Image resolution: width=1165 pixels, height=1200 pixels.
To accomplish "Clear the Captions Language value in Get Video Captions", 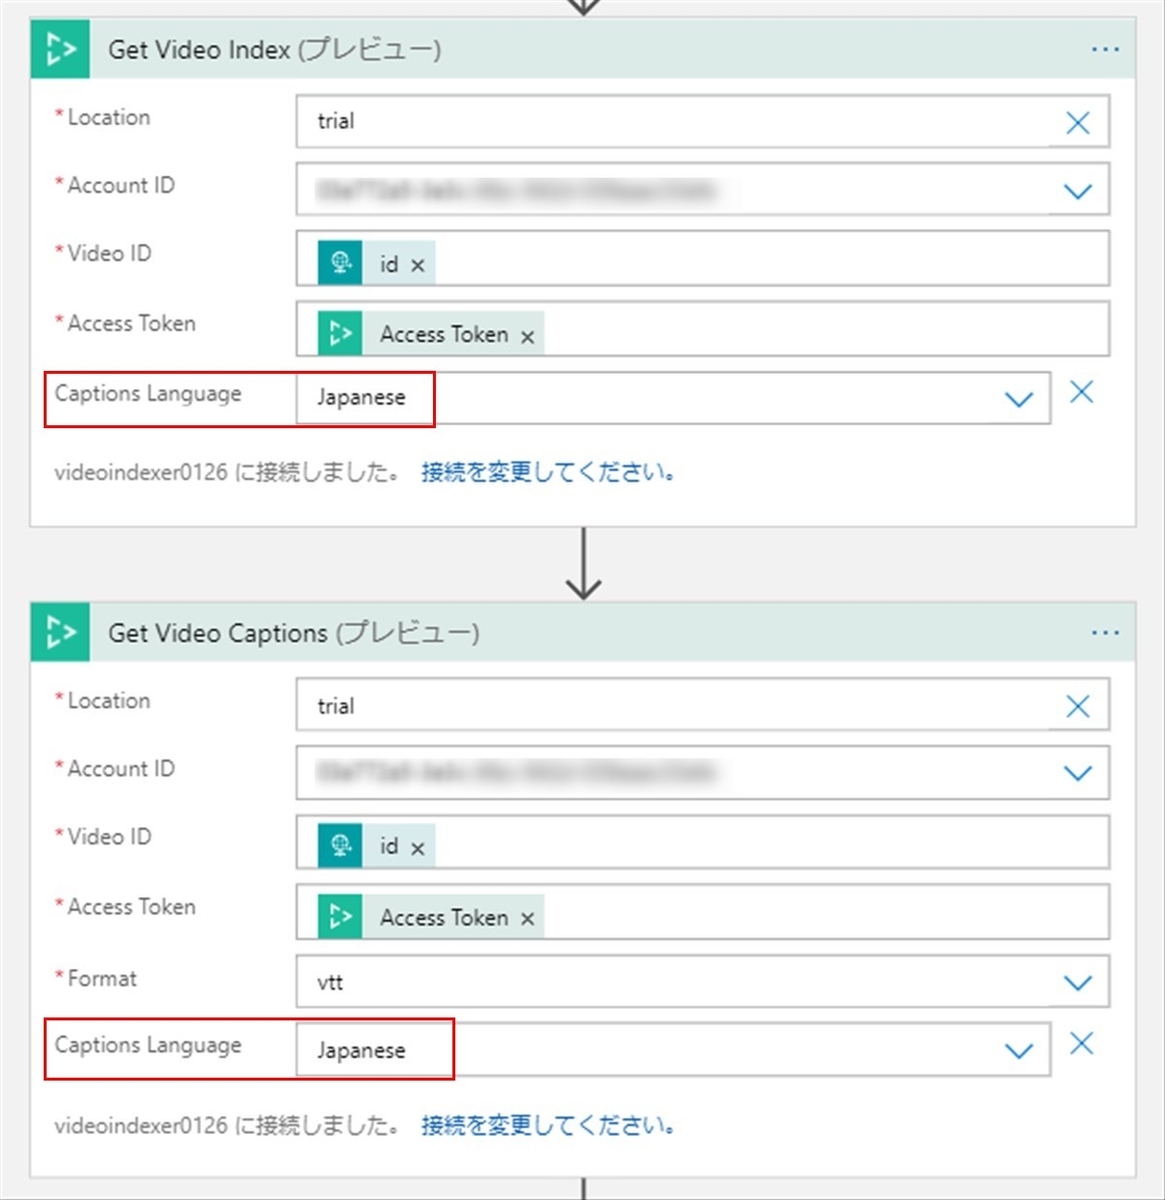I will [1081, 1043].
